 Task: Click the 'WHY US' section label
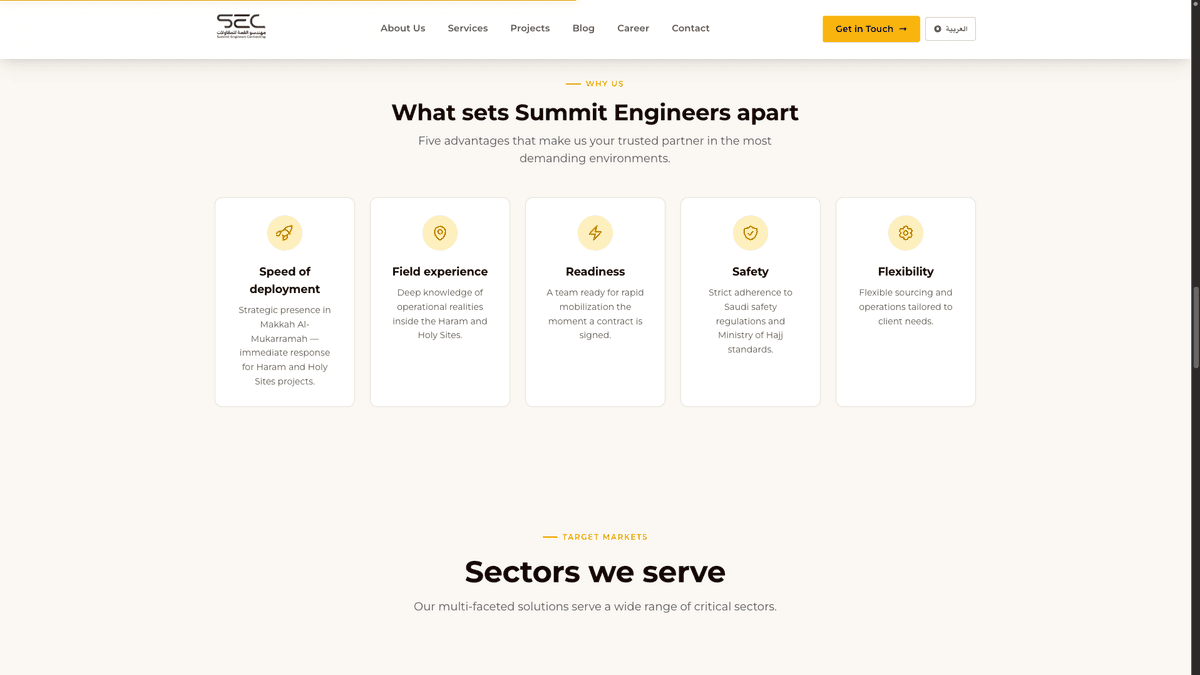(x=605, y=84)
